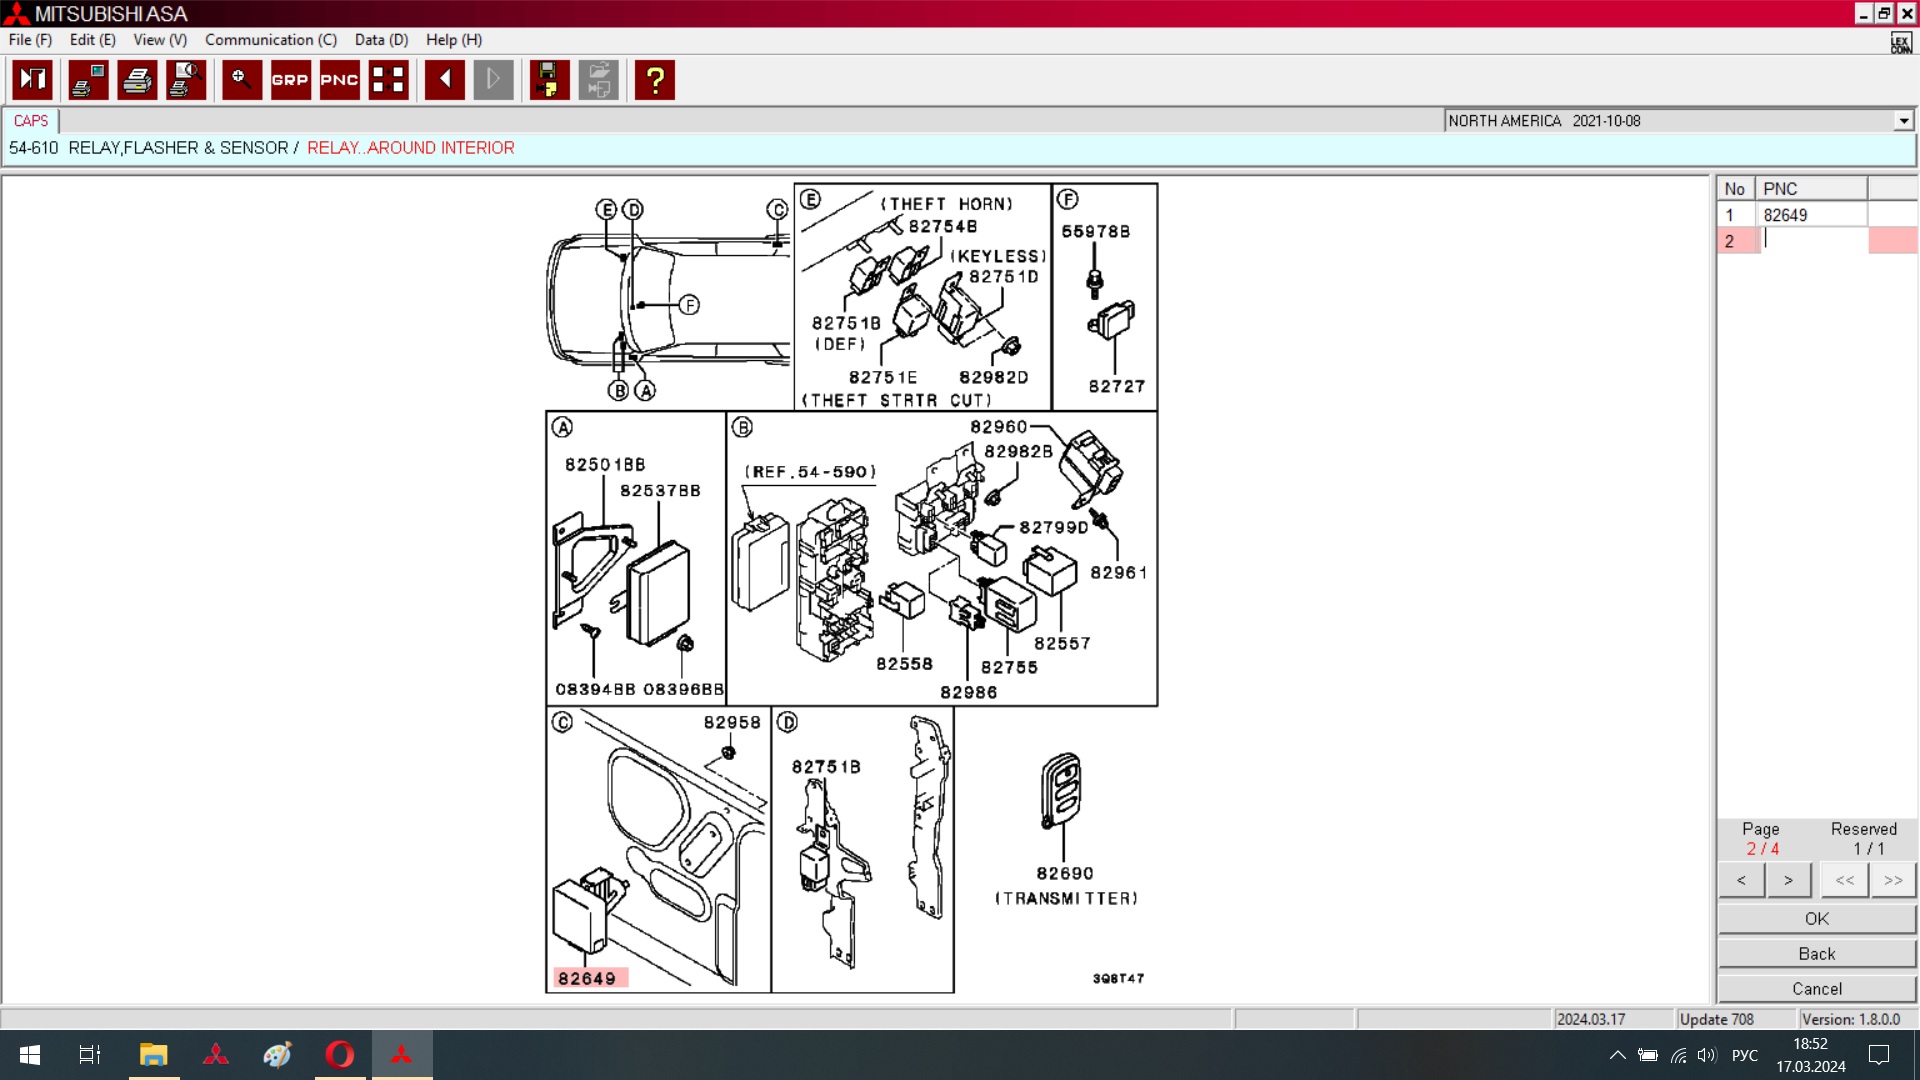
Task: Click the PNC toolbar button
Action: (x=339, y=80)
